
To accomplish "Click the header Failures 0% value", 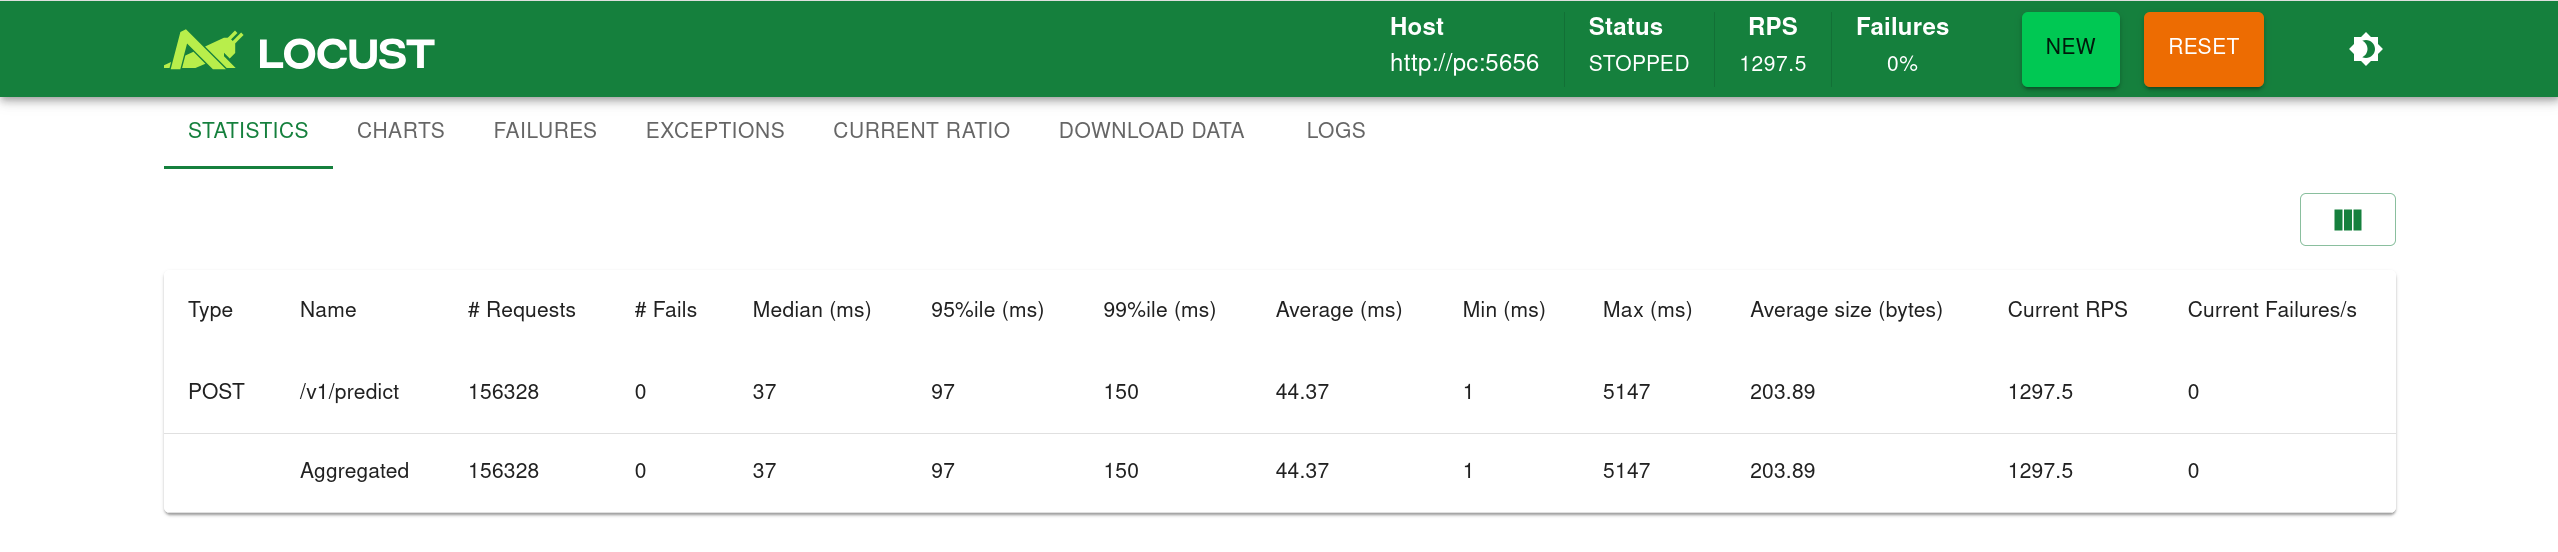I will [1902, 64].
